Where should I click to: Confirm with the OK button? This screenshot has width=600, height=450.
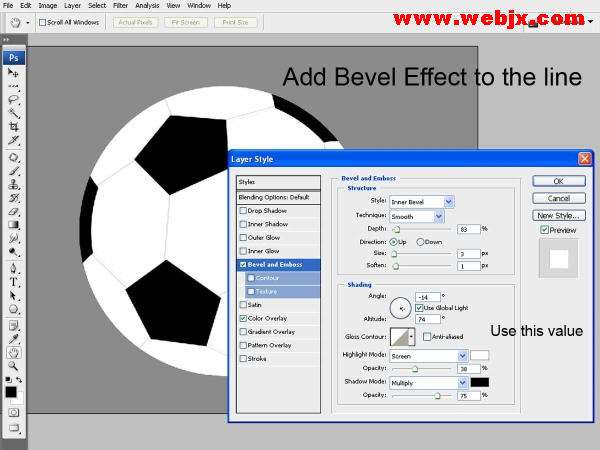pos(559,181)
